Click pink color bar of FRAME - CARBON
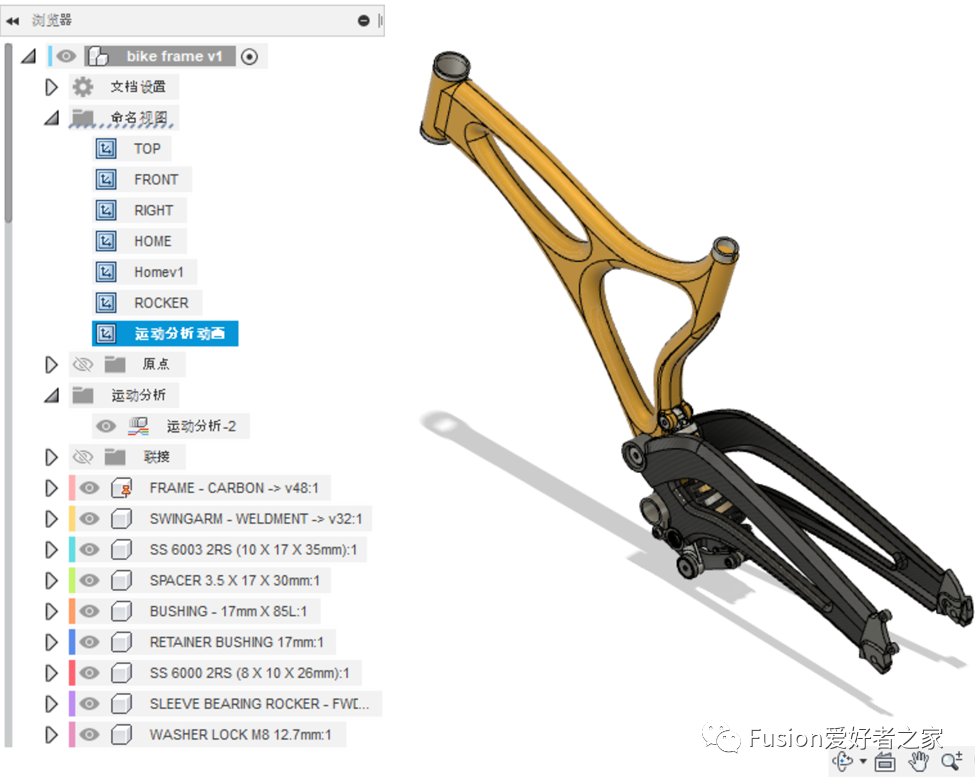The width and height of the screenshot is (975, 781). 72,488
